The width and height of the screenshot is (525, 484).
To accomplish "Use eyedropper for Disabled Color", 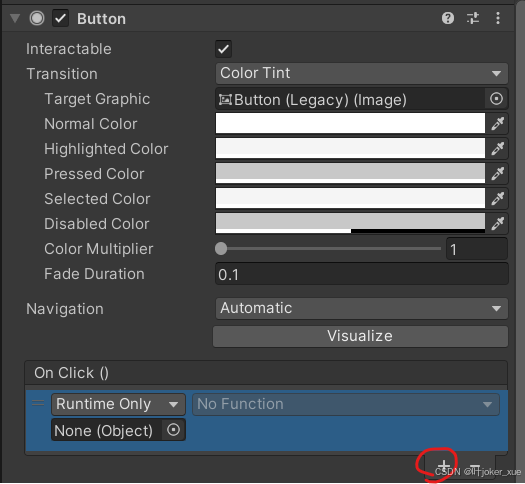I will [x=498, y=224].
